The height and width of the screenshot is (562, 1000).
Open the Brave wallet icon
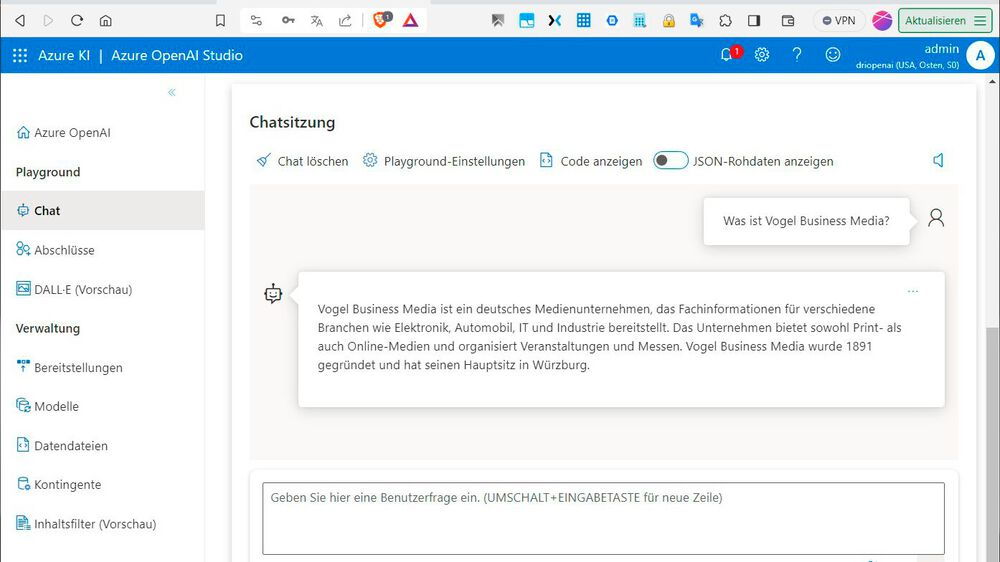pyautogui.click(x=788, y=20)
